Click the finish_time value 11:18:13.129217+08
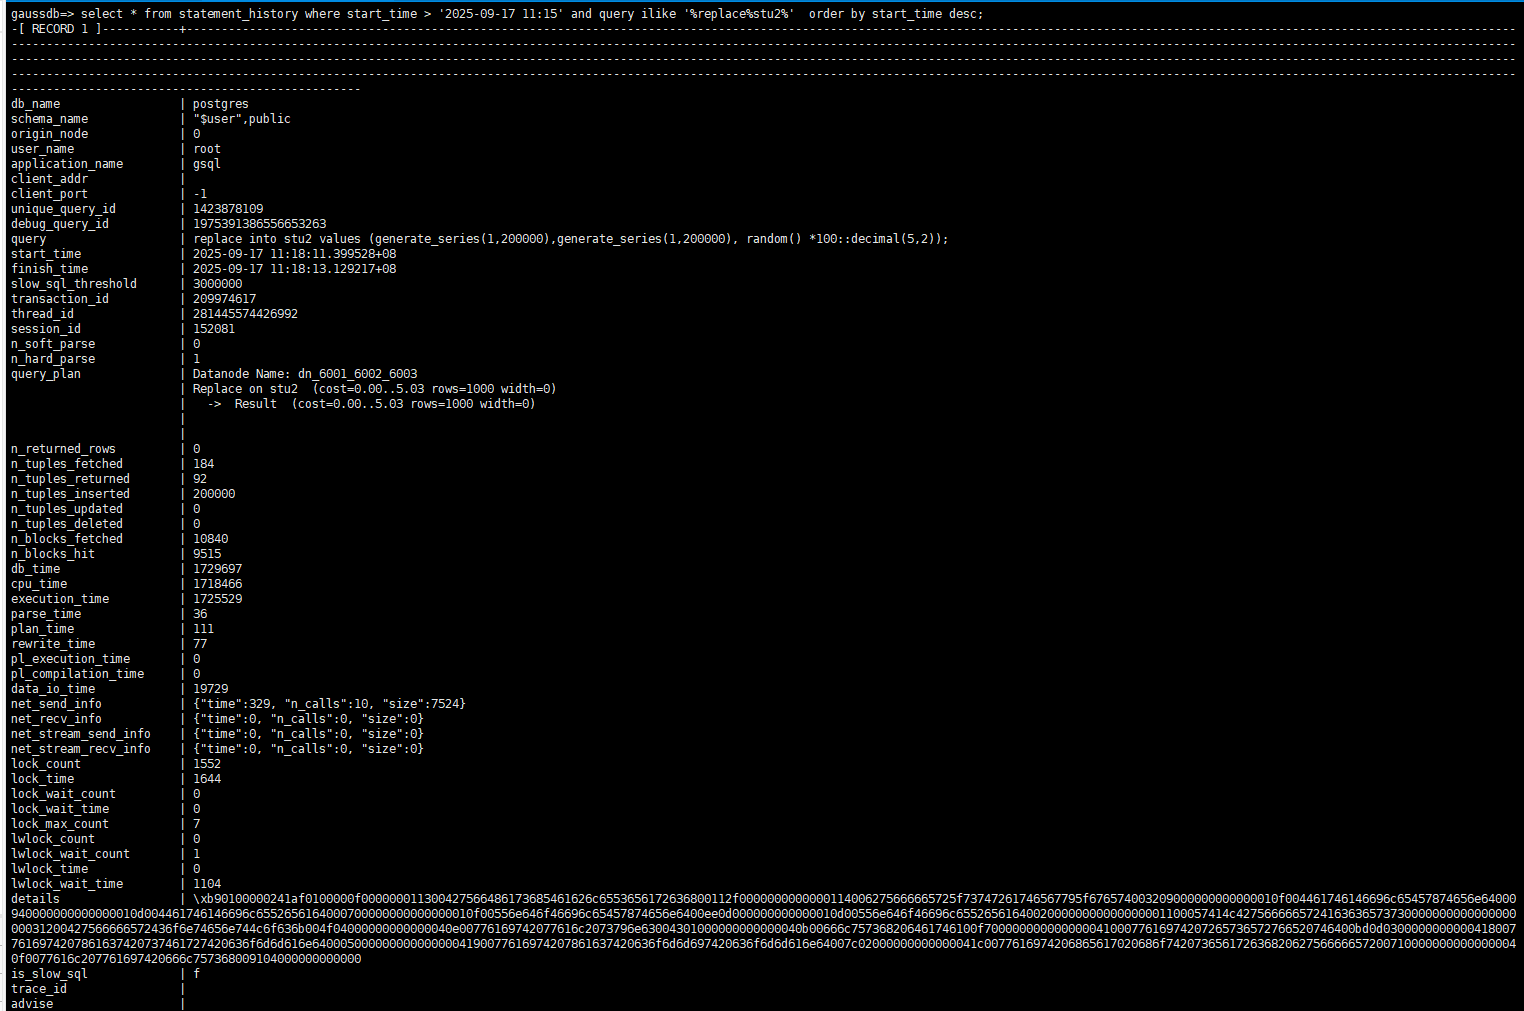Viewport: 1524px width, 1011px height. pos(294,269)
